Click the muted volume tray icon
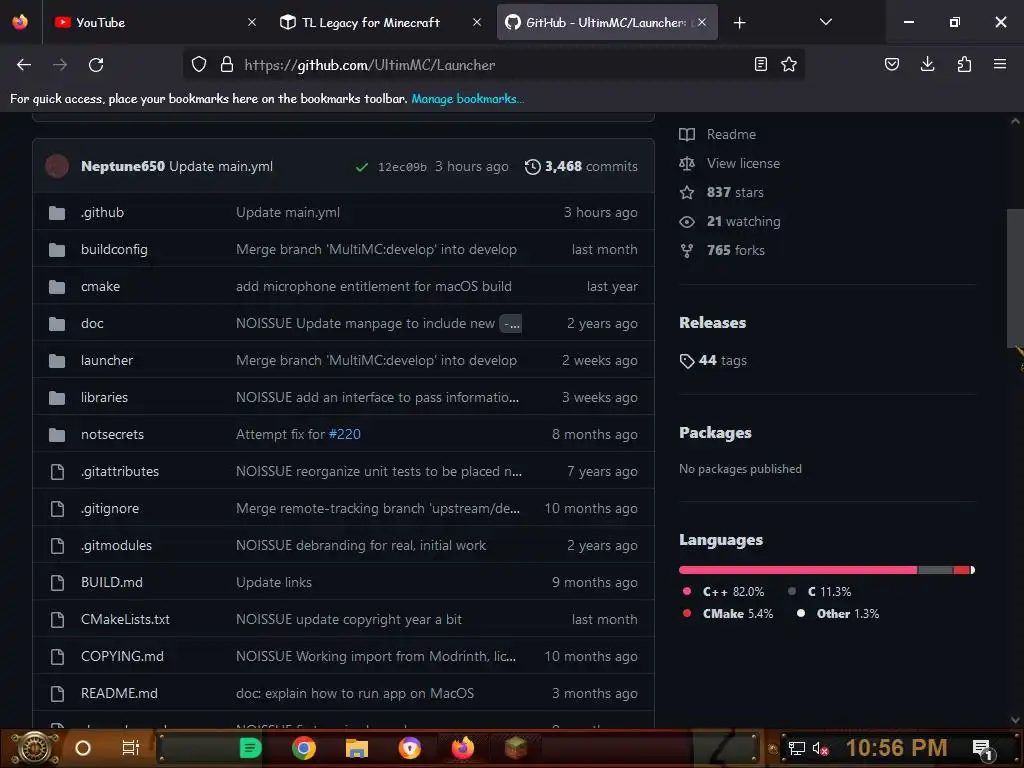Screen dimensions: 1024x768 coord(820,748)
